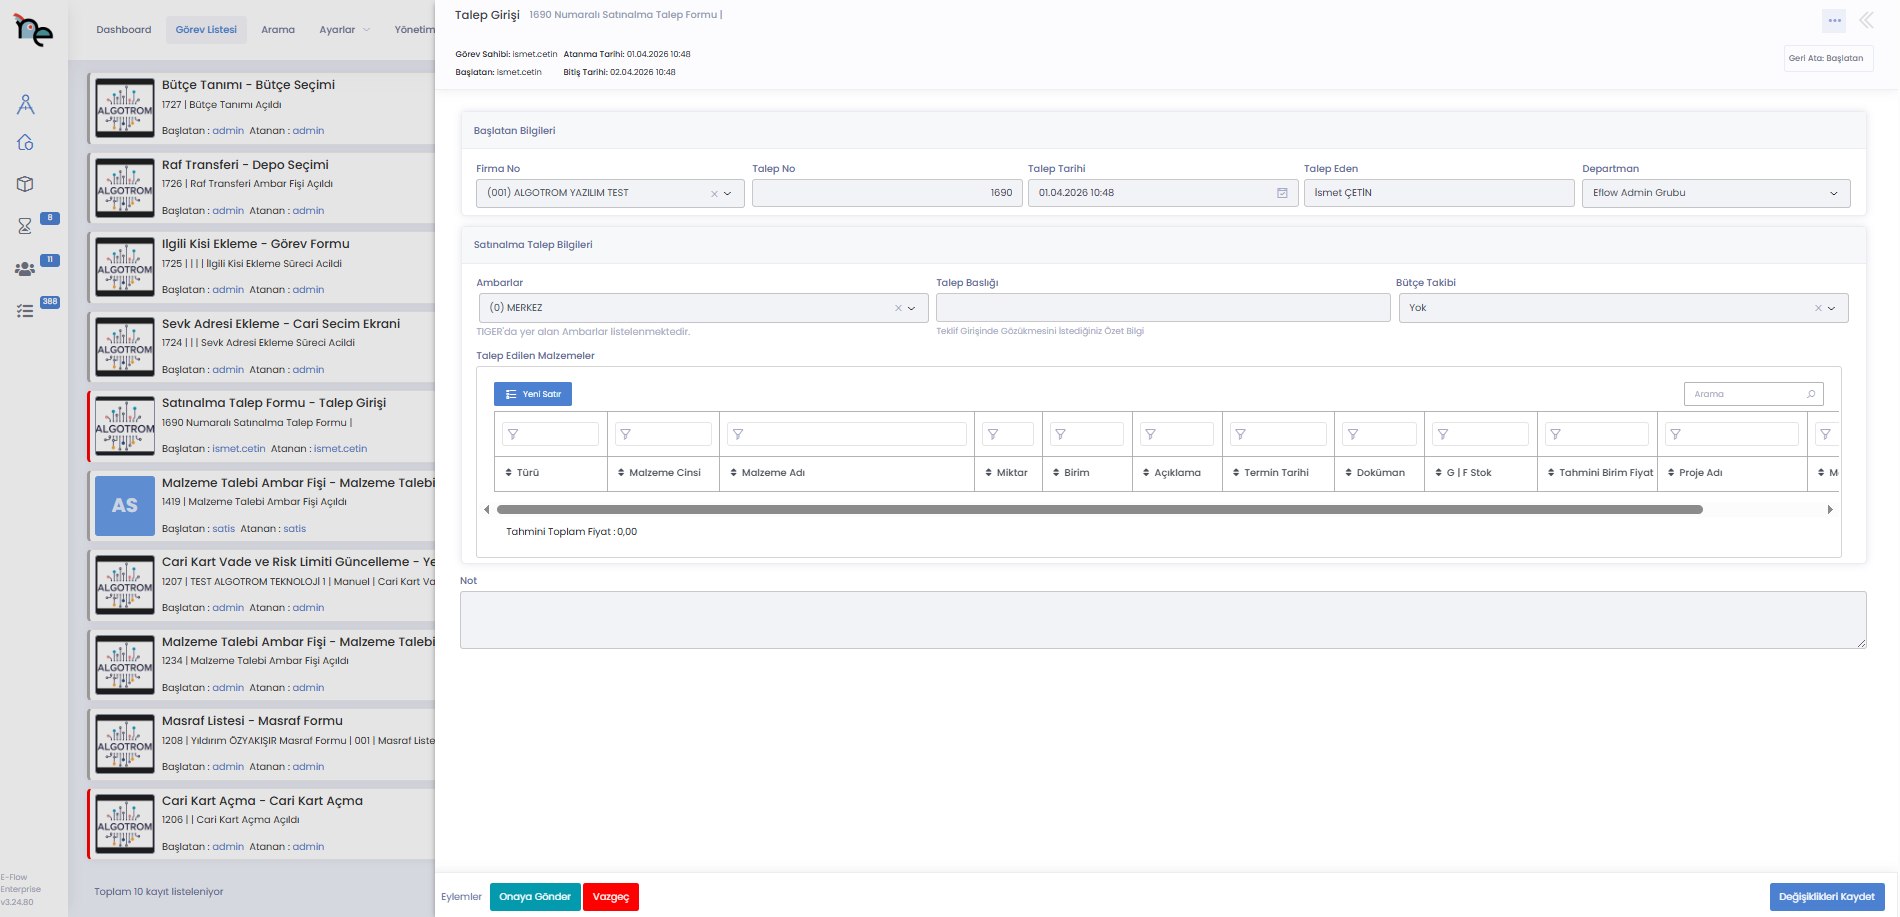Image resolution: width=1900 pixels, height=917 pixels.
Task: Click the materials table horizontal scrollbar
Action: [x=1100, y=510]
